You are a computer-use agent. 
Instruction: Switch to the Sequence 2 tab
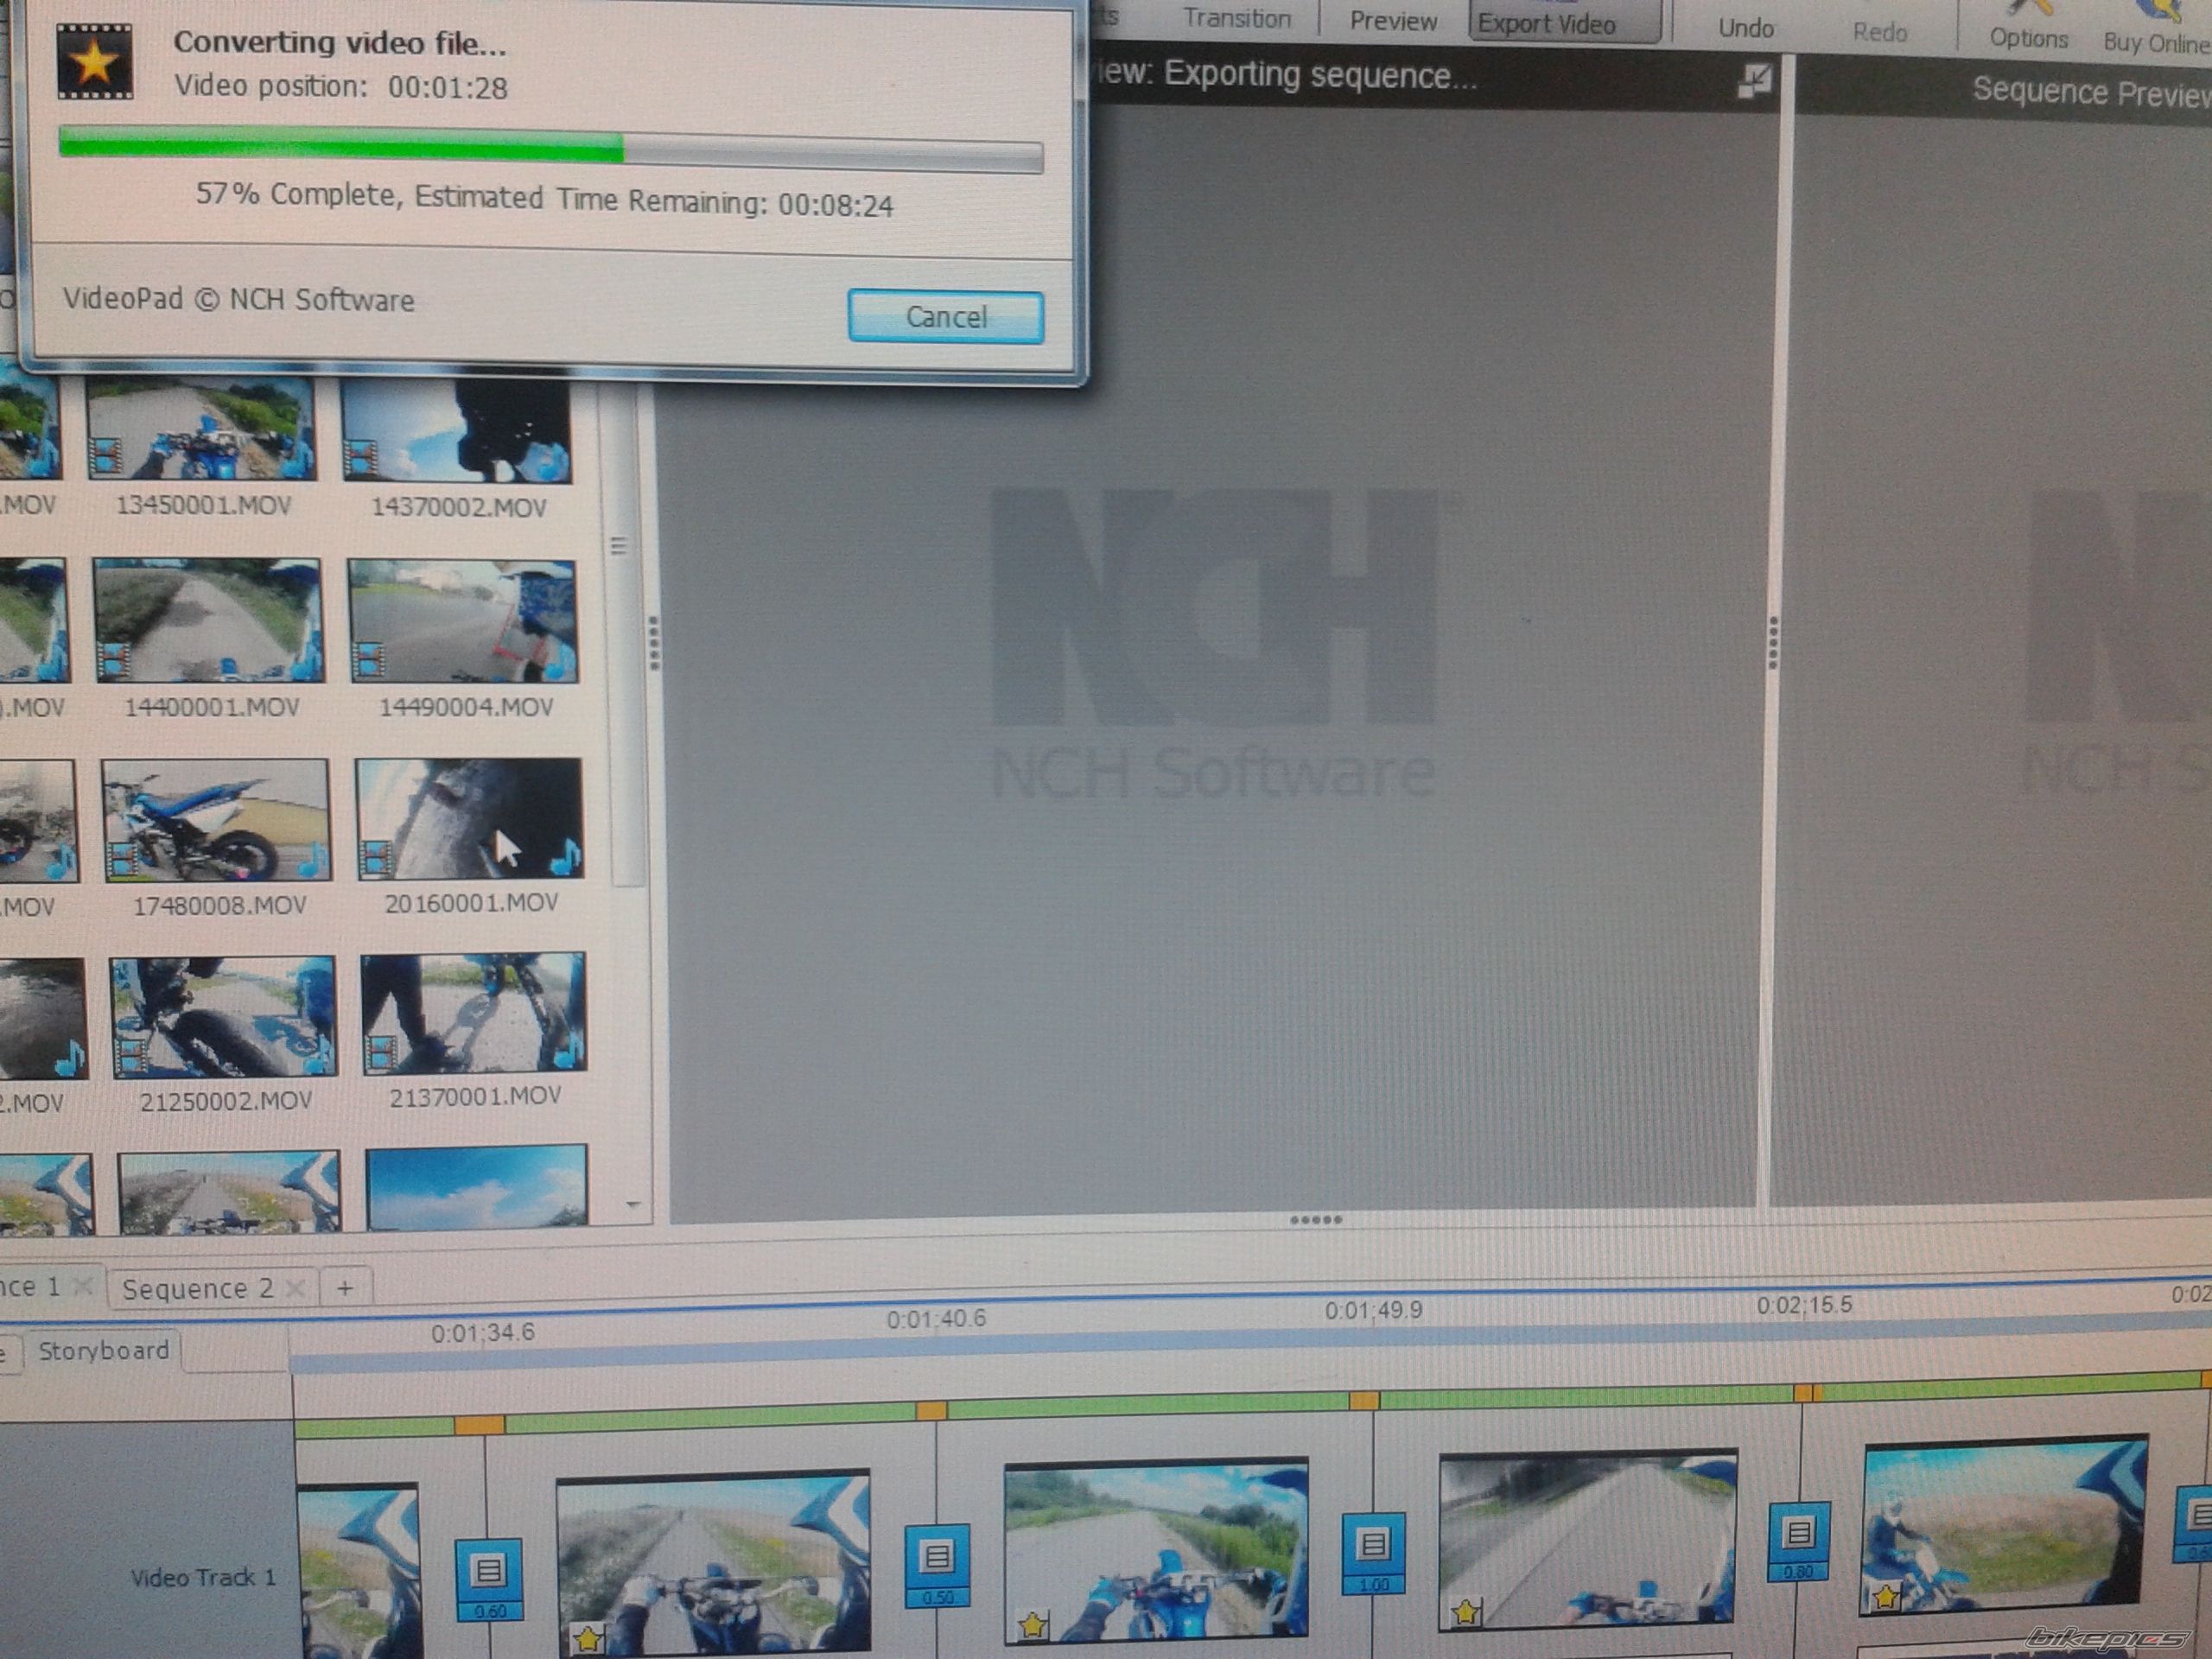[197, 1288]
